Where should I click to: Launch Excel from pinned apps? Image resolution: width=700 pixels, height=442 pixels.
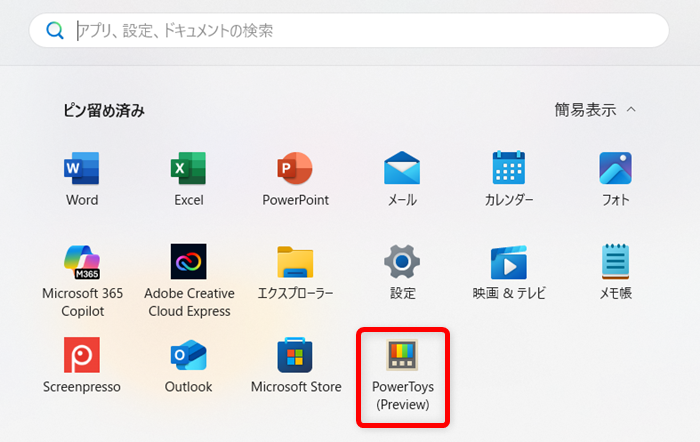click(188, 179)
